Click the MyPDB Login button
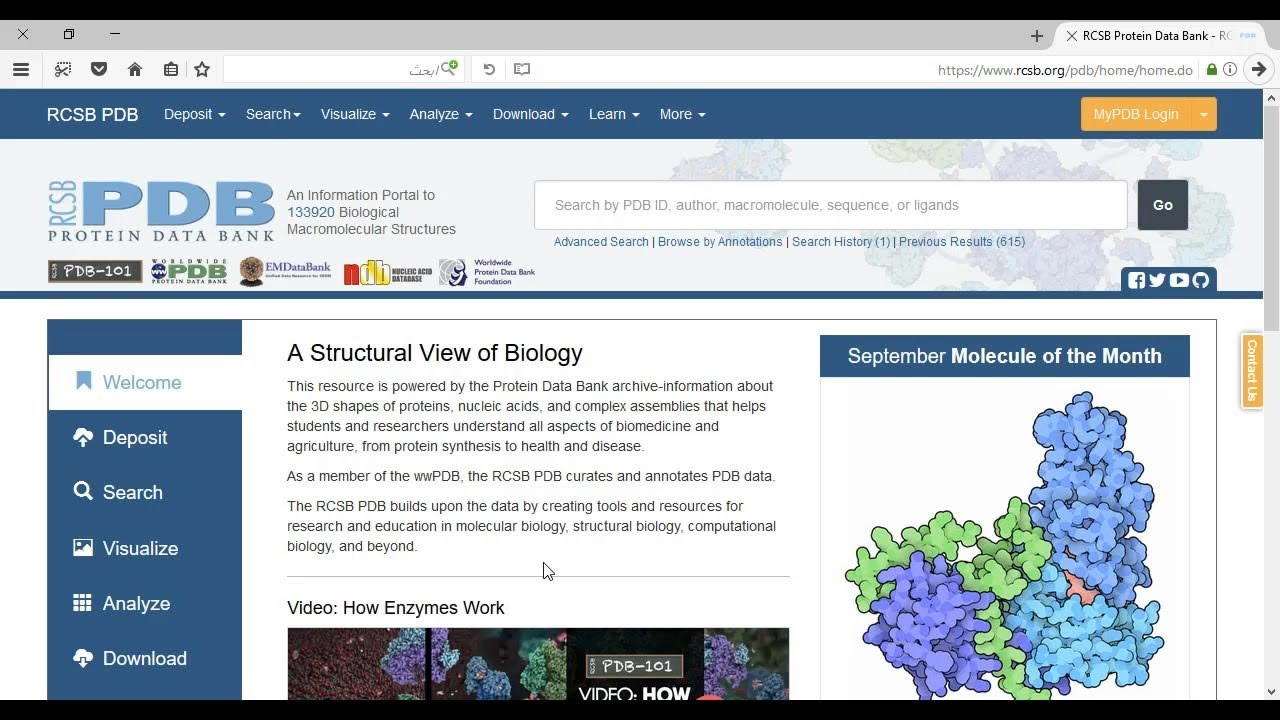 pyautogui.click(x=1136, y=114)
